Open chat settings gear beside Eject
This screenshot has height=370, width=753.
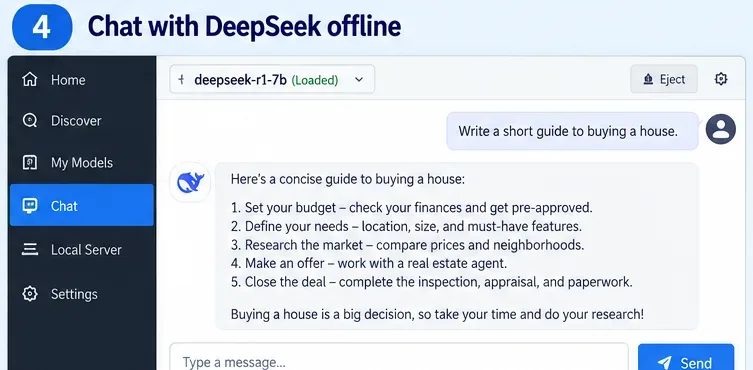point(721,79)
